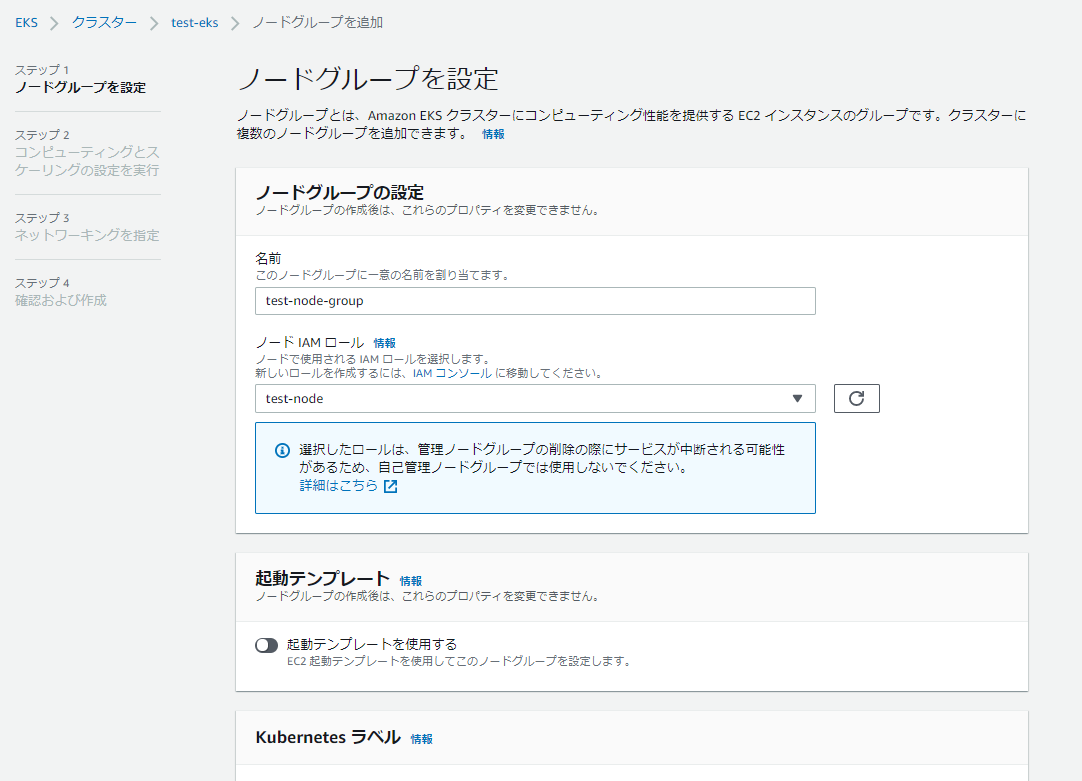This screenshot has height=781, width=1082.
Task: Click the dropdown arrow on test-node selector
Action: pos(797,398)
